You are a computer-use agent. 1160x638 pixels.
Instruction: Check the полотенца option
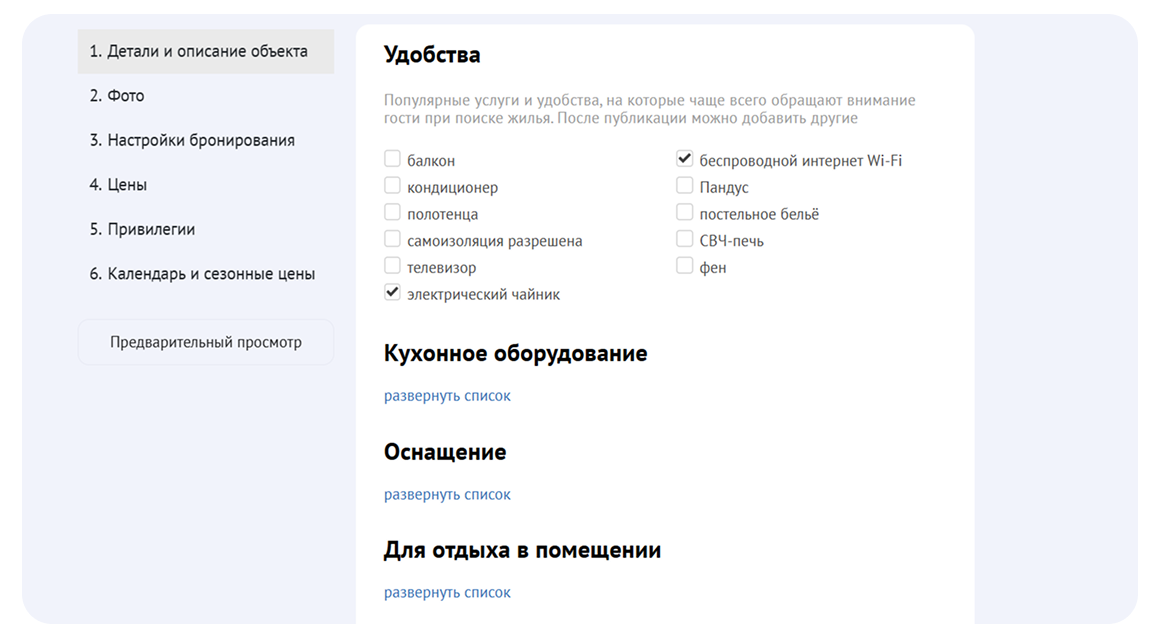click(x=393, y=213)
